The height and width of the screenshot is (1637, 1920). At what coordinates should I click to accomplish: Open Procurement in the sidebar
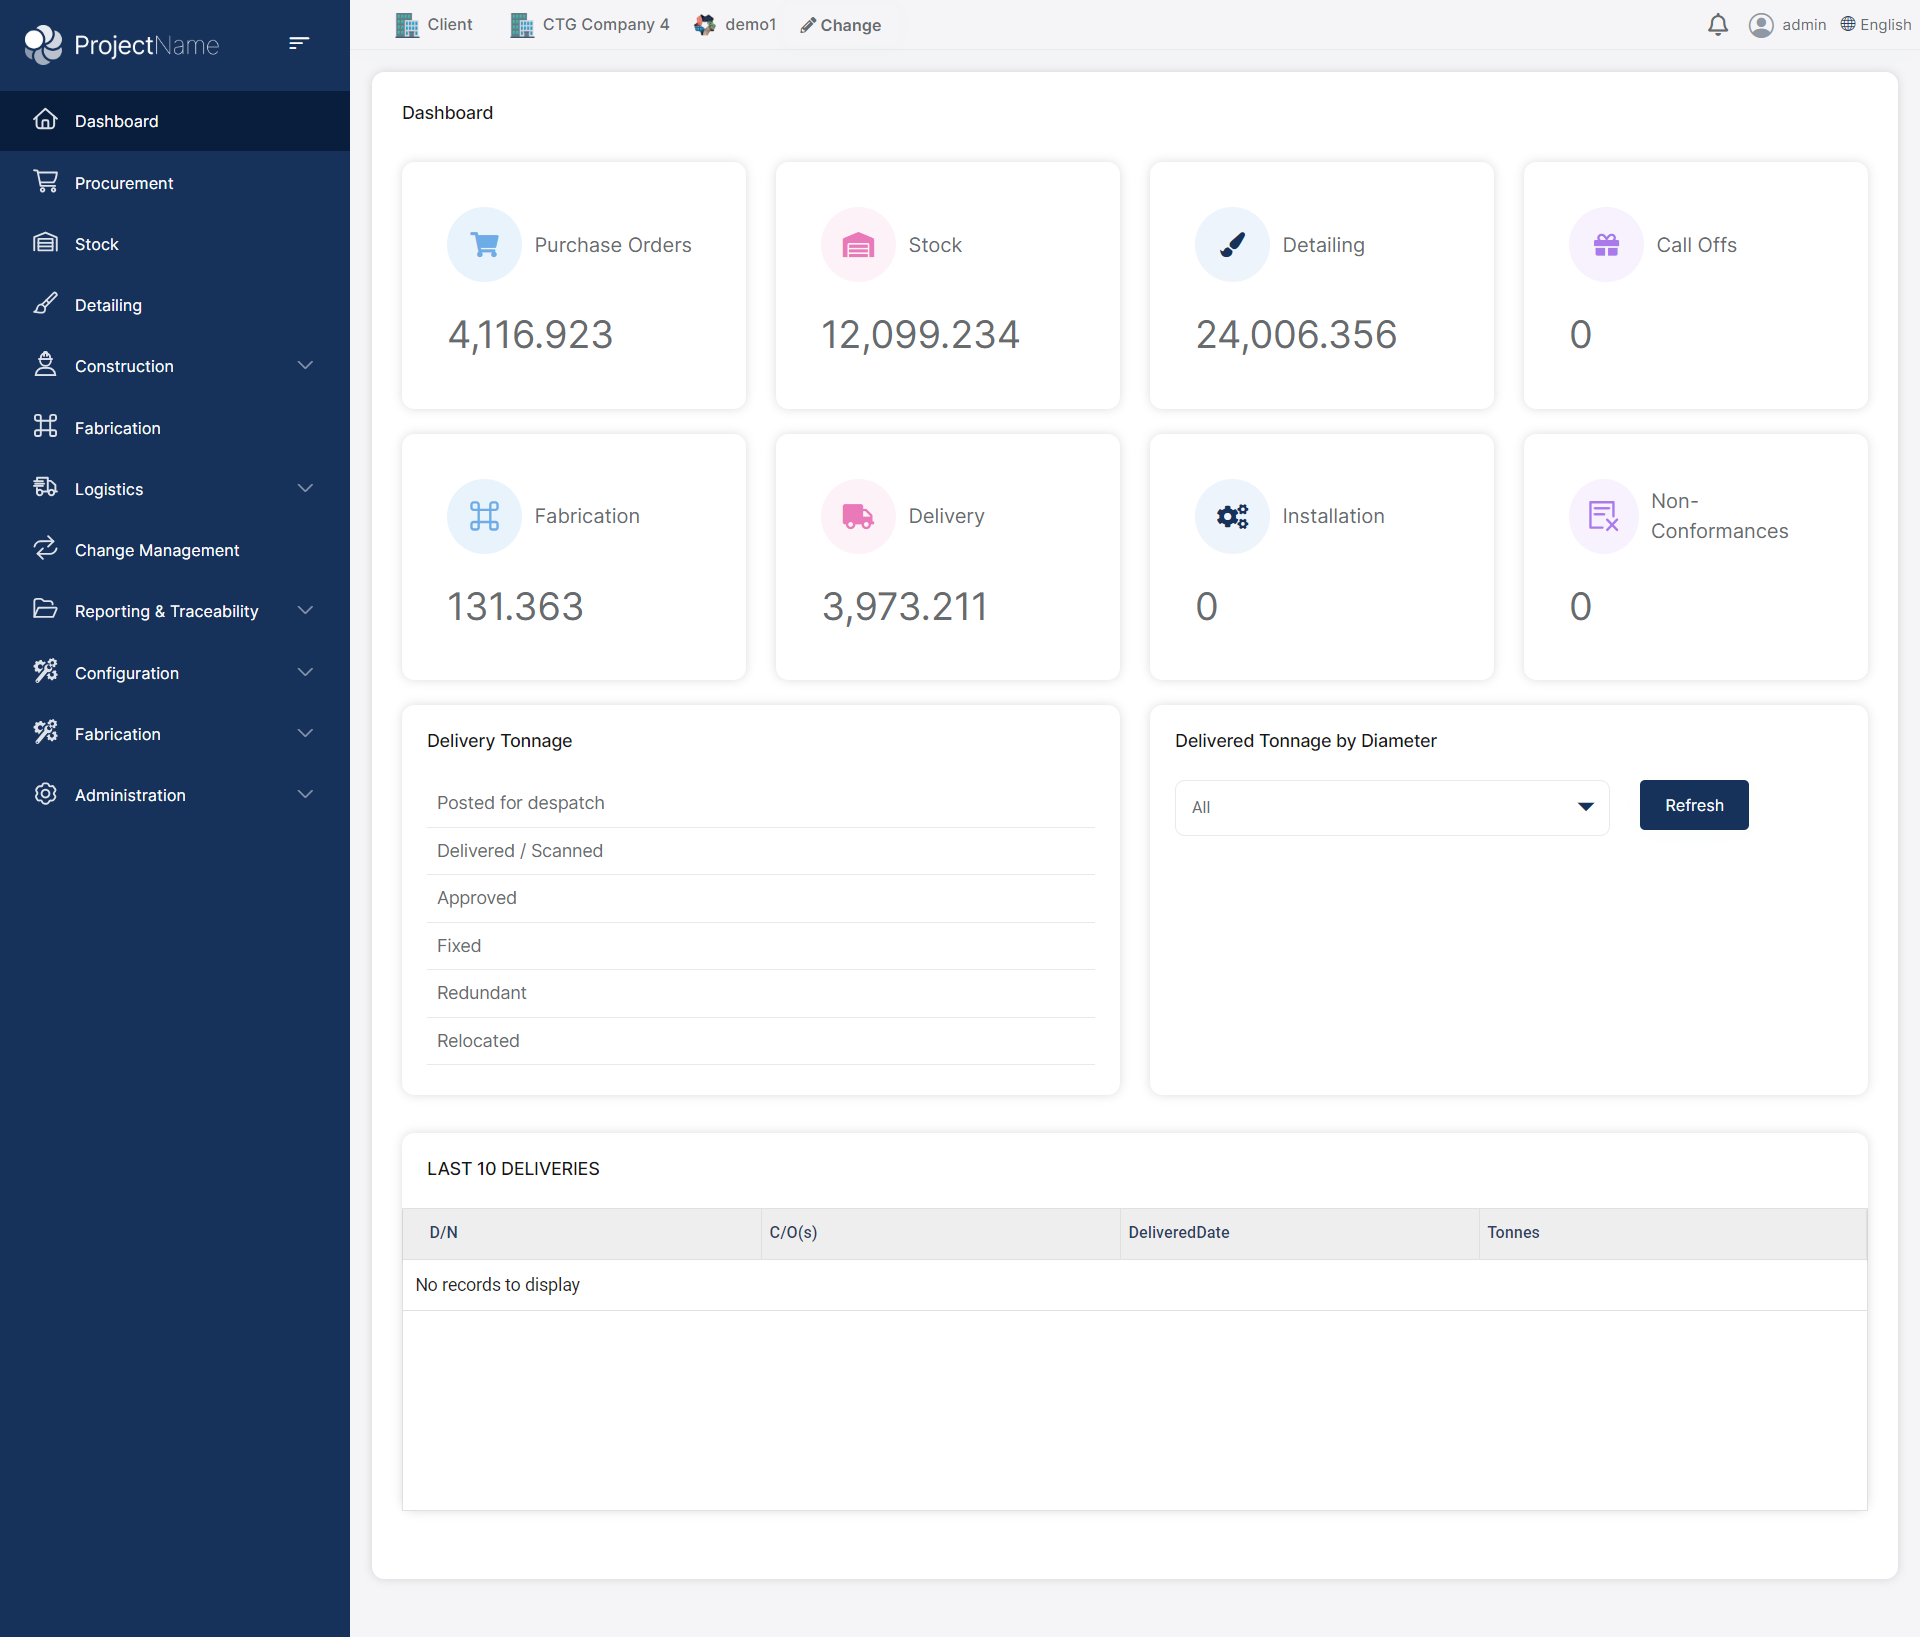pos(124,183)
